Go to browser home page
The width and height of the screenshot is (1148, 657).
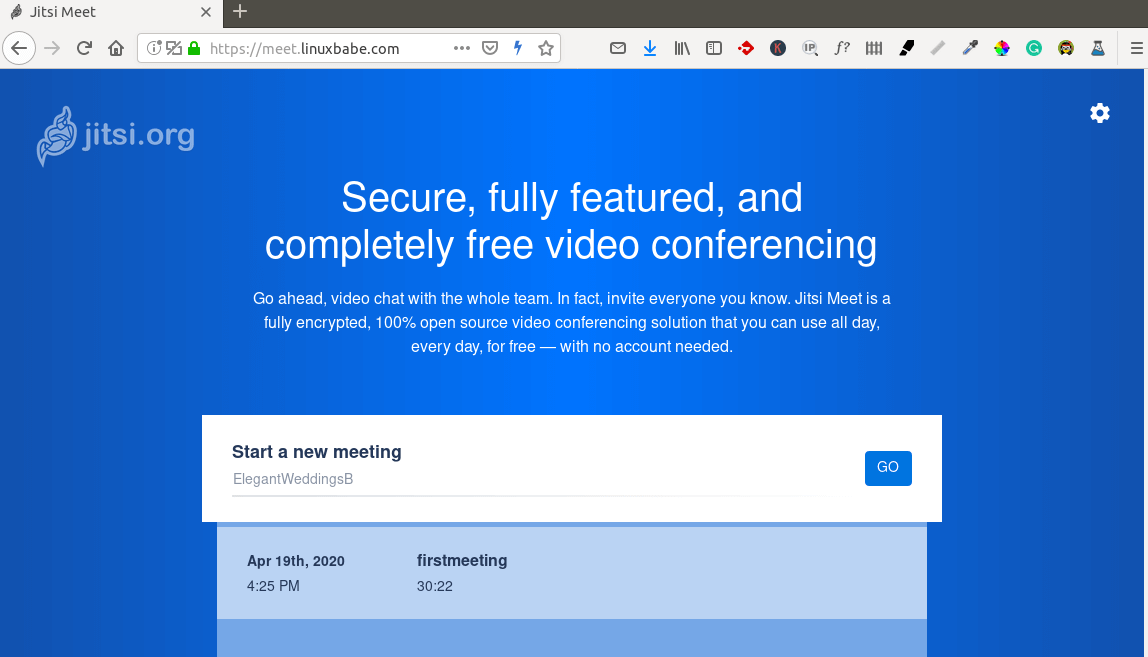click(x=116, y=48)
